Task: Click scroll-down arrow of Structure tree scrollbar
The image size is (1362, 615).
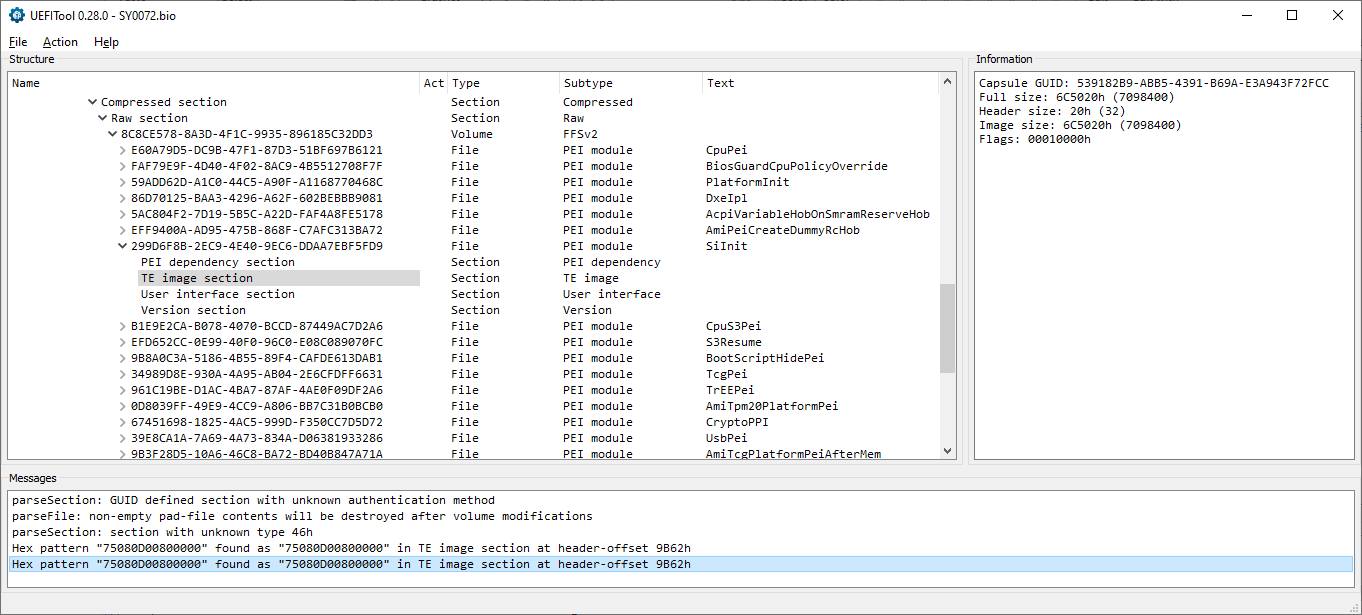Action: coord(947,451)
